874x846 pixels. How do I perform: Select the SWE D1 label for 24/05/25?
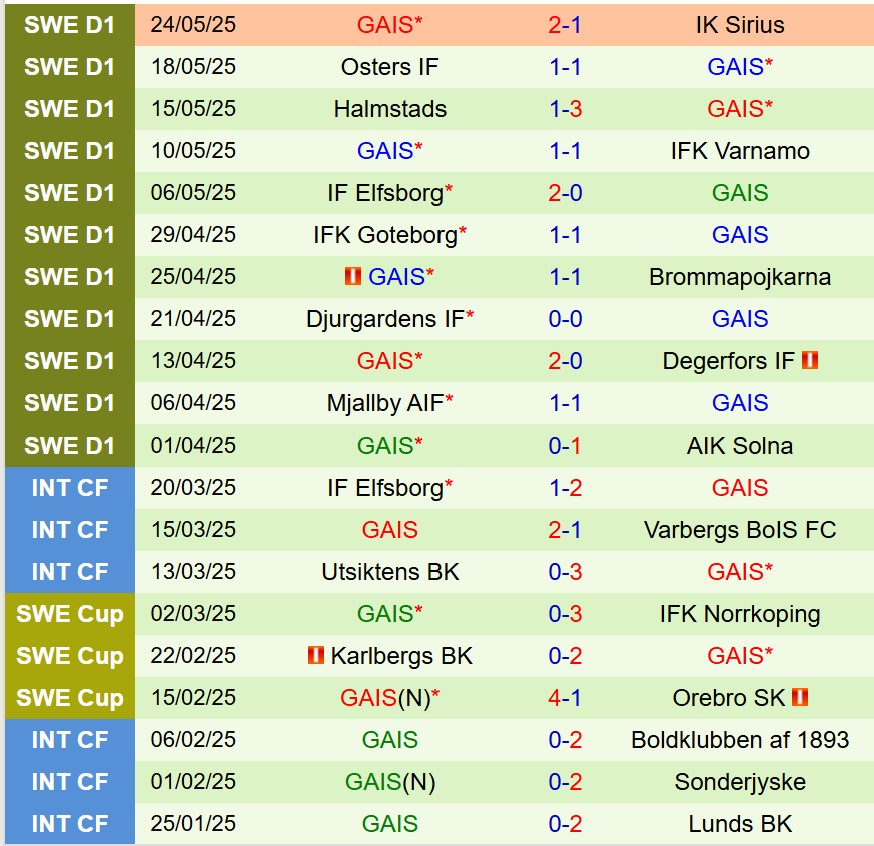click(69, 25)
